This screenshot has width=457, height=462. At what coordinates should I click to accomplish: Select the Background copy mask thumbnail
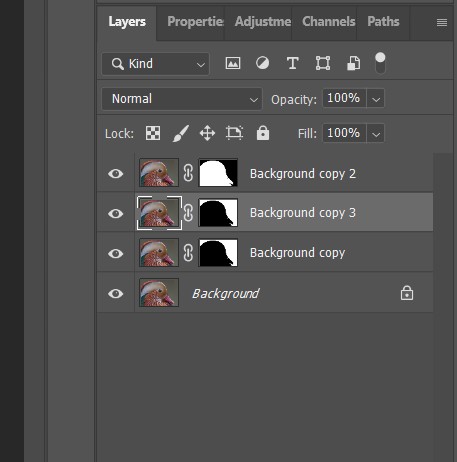(x=218, y=253)
